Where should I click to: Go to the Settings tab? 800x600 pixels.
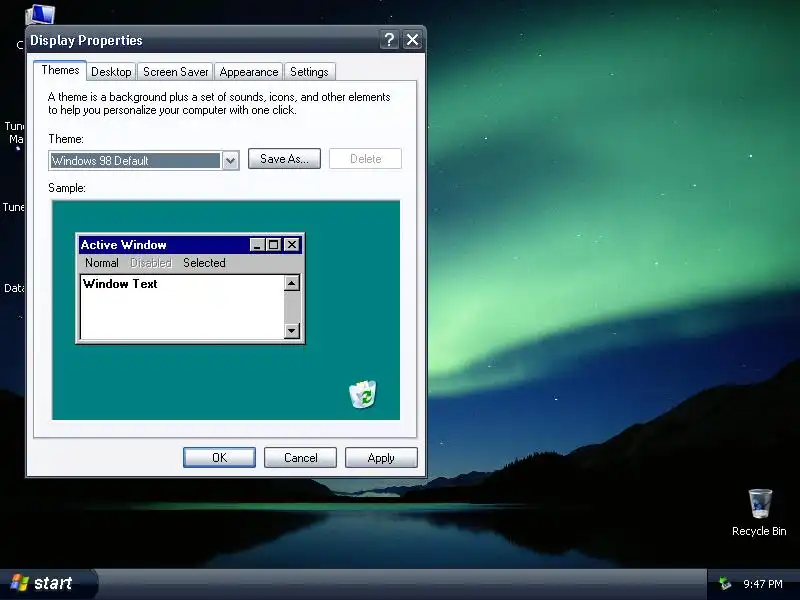coord(309,72)
